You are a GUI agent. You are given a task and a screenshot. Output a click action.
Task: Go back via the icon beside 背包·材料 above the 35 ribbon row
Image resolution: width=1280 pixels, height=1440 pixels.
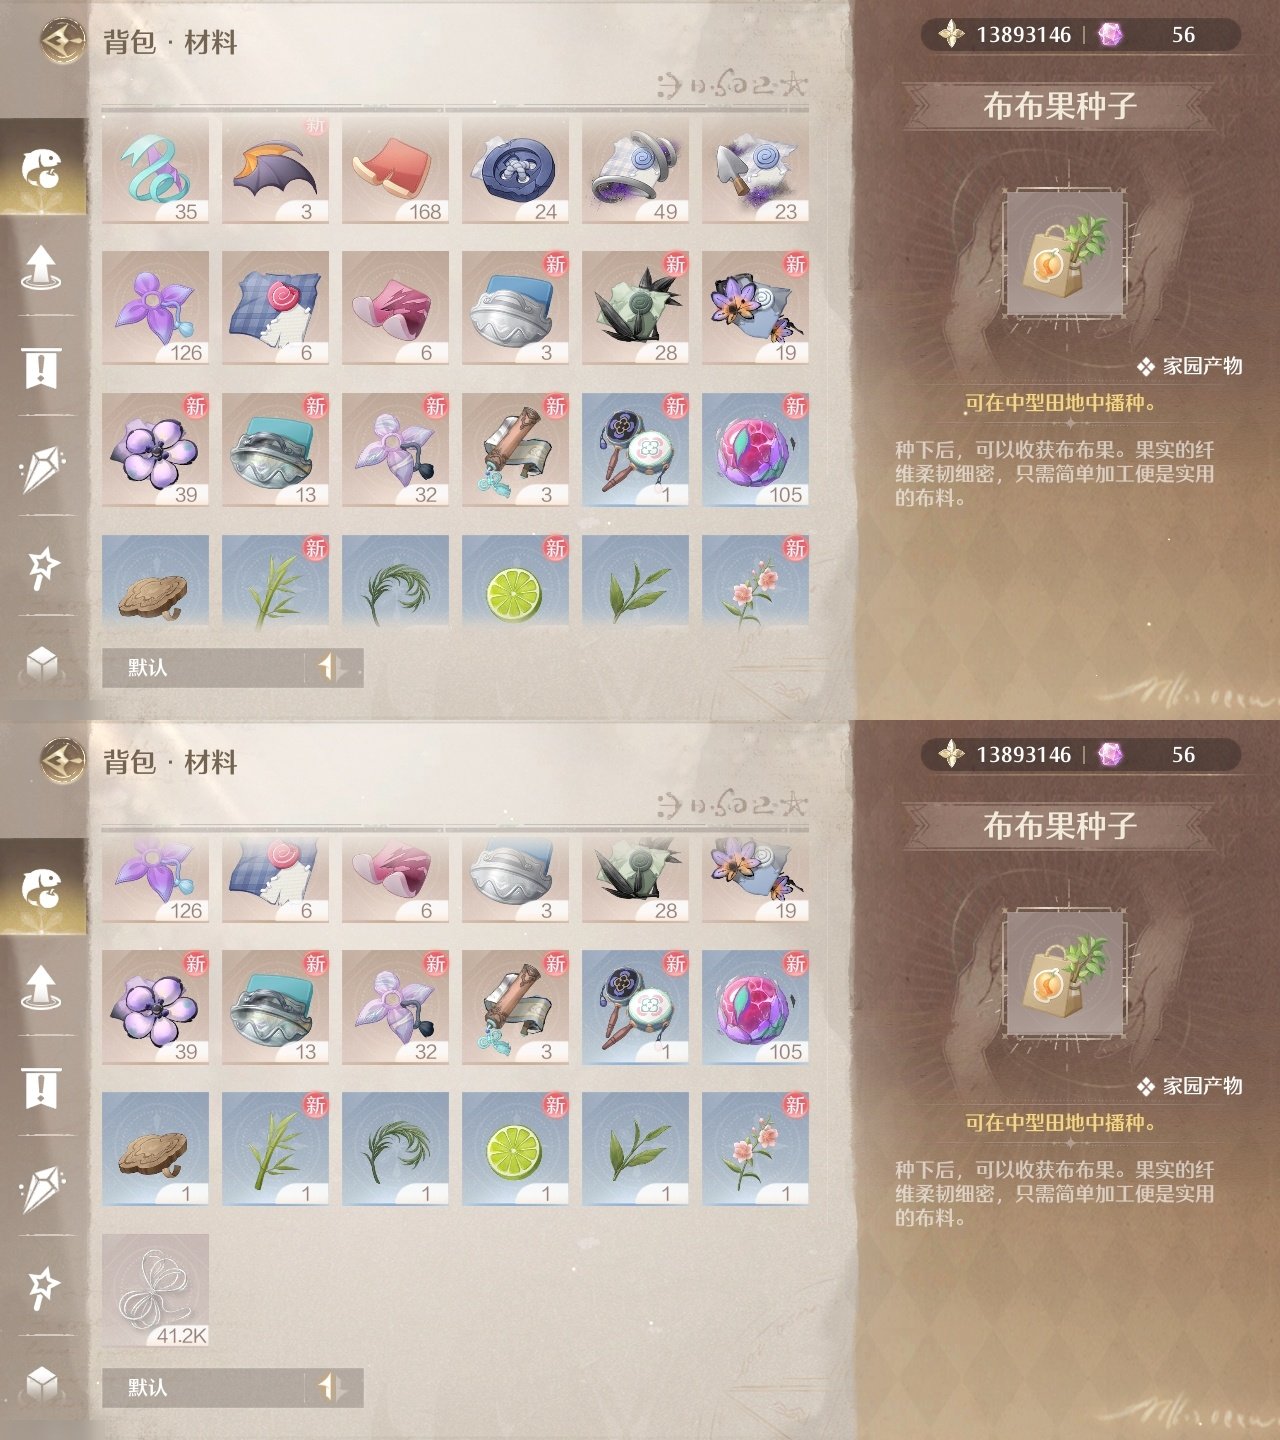pyautogui.click(x=62, y=41)
